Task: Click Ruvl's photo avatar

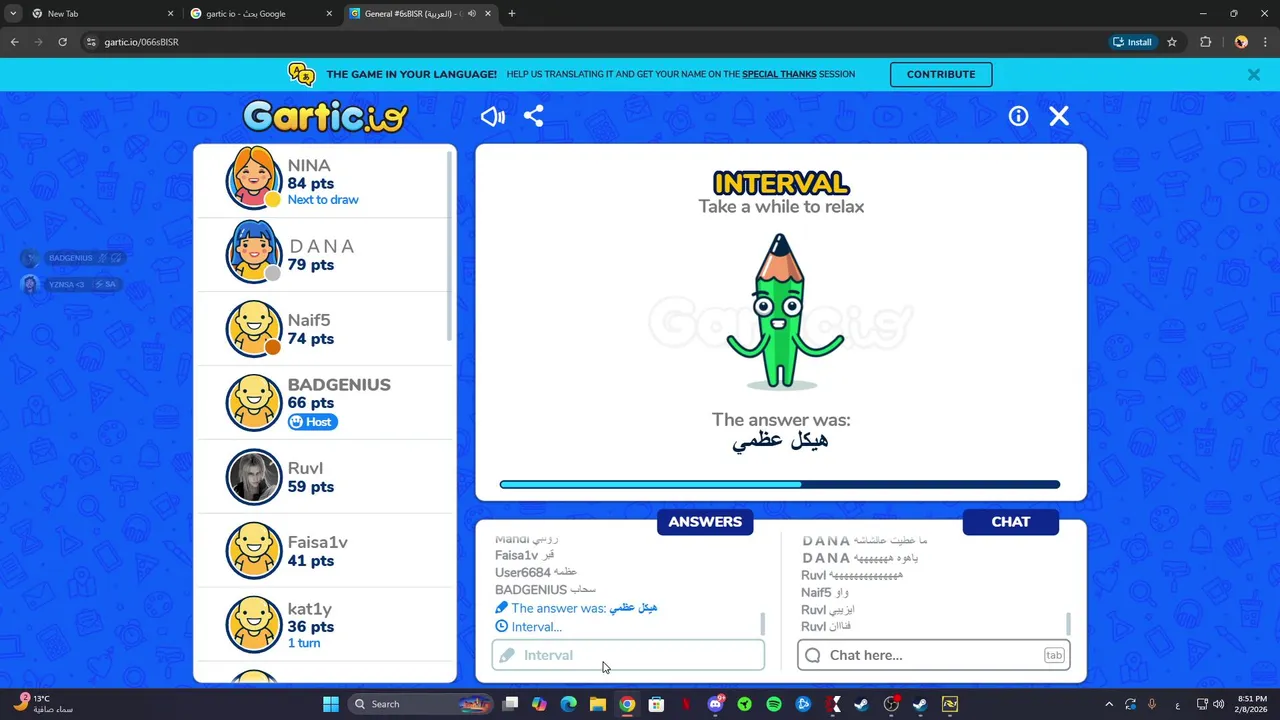Action: point(254,476)
